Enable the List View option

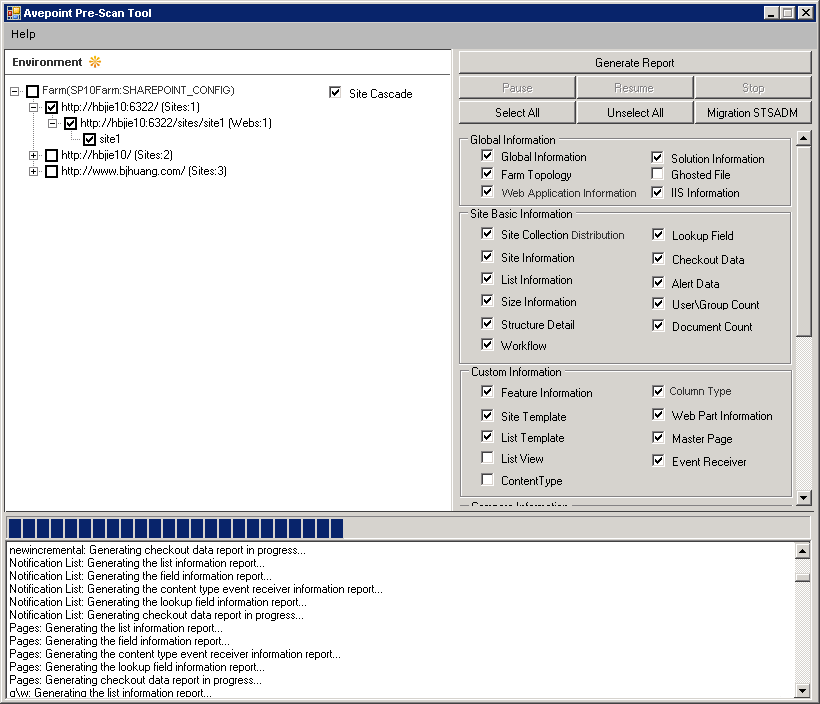tap(487, 459)
